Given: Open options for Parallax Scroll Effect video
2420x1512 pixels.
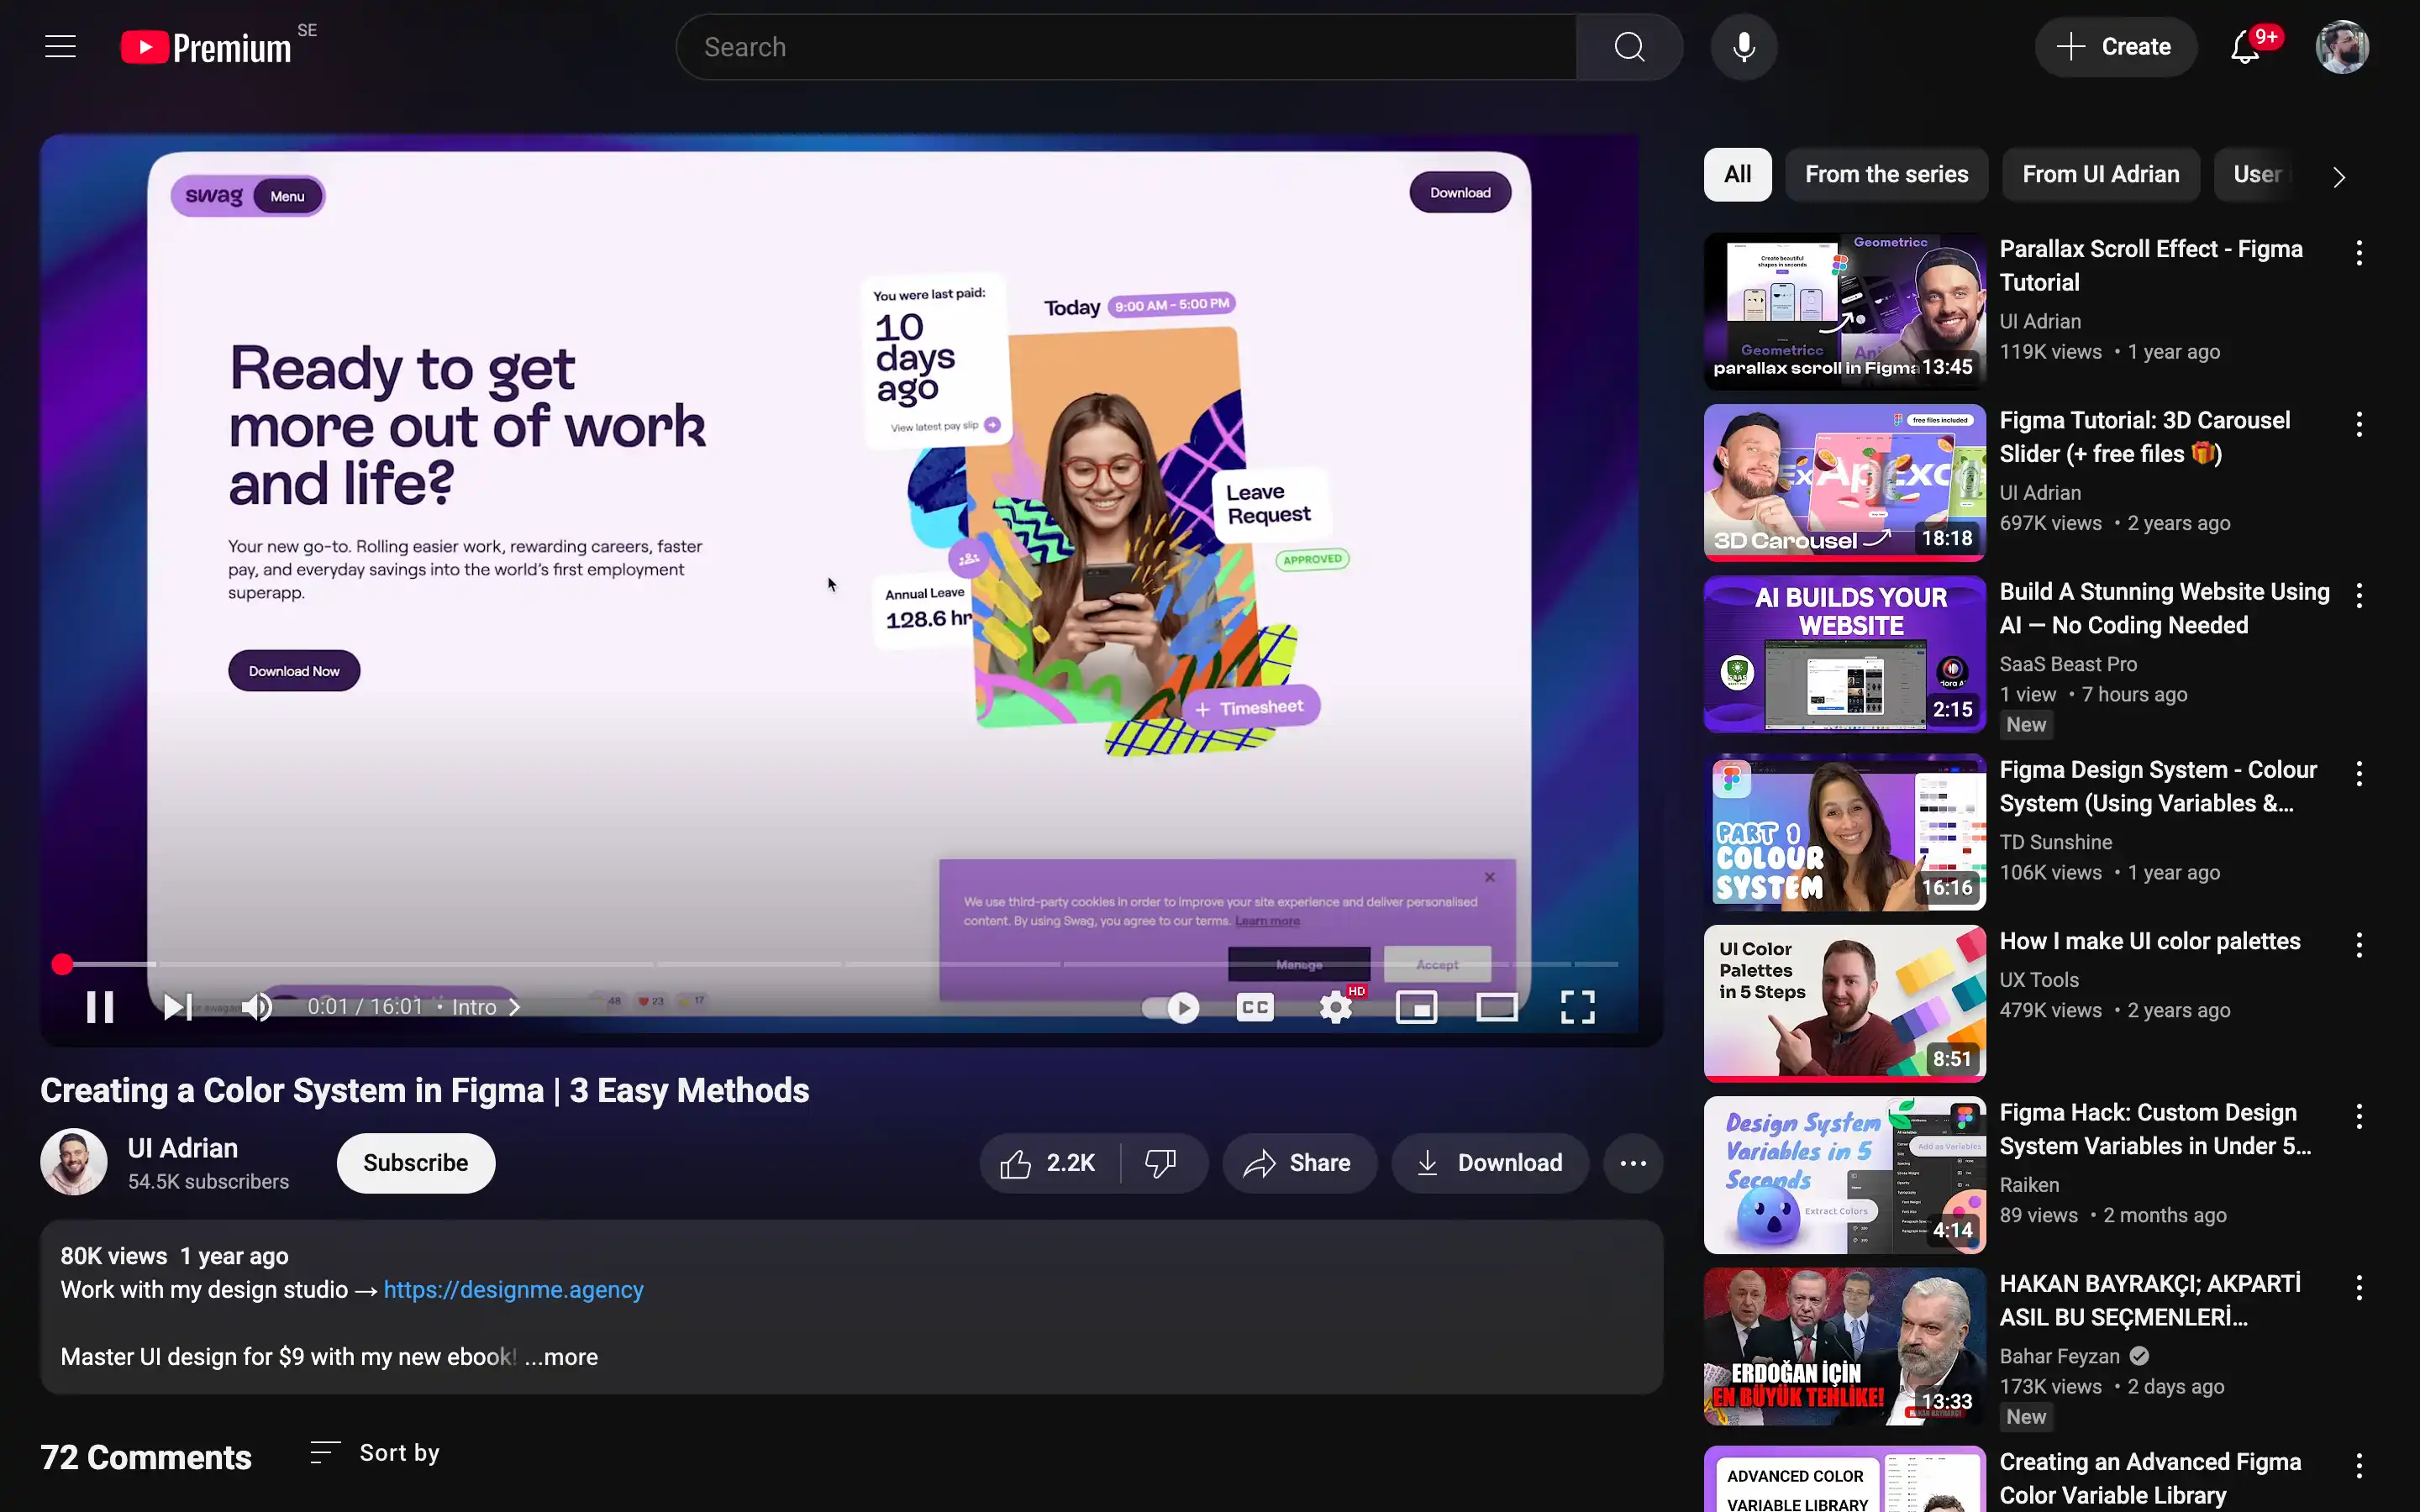Looking at the screenshot, I should [2359, 253].
